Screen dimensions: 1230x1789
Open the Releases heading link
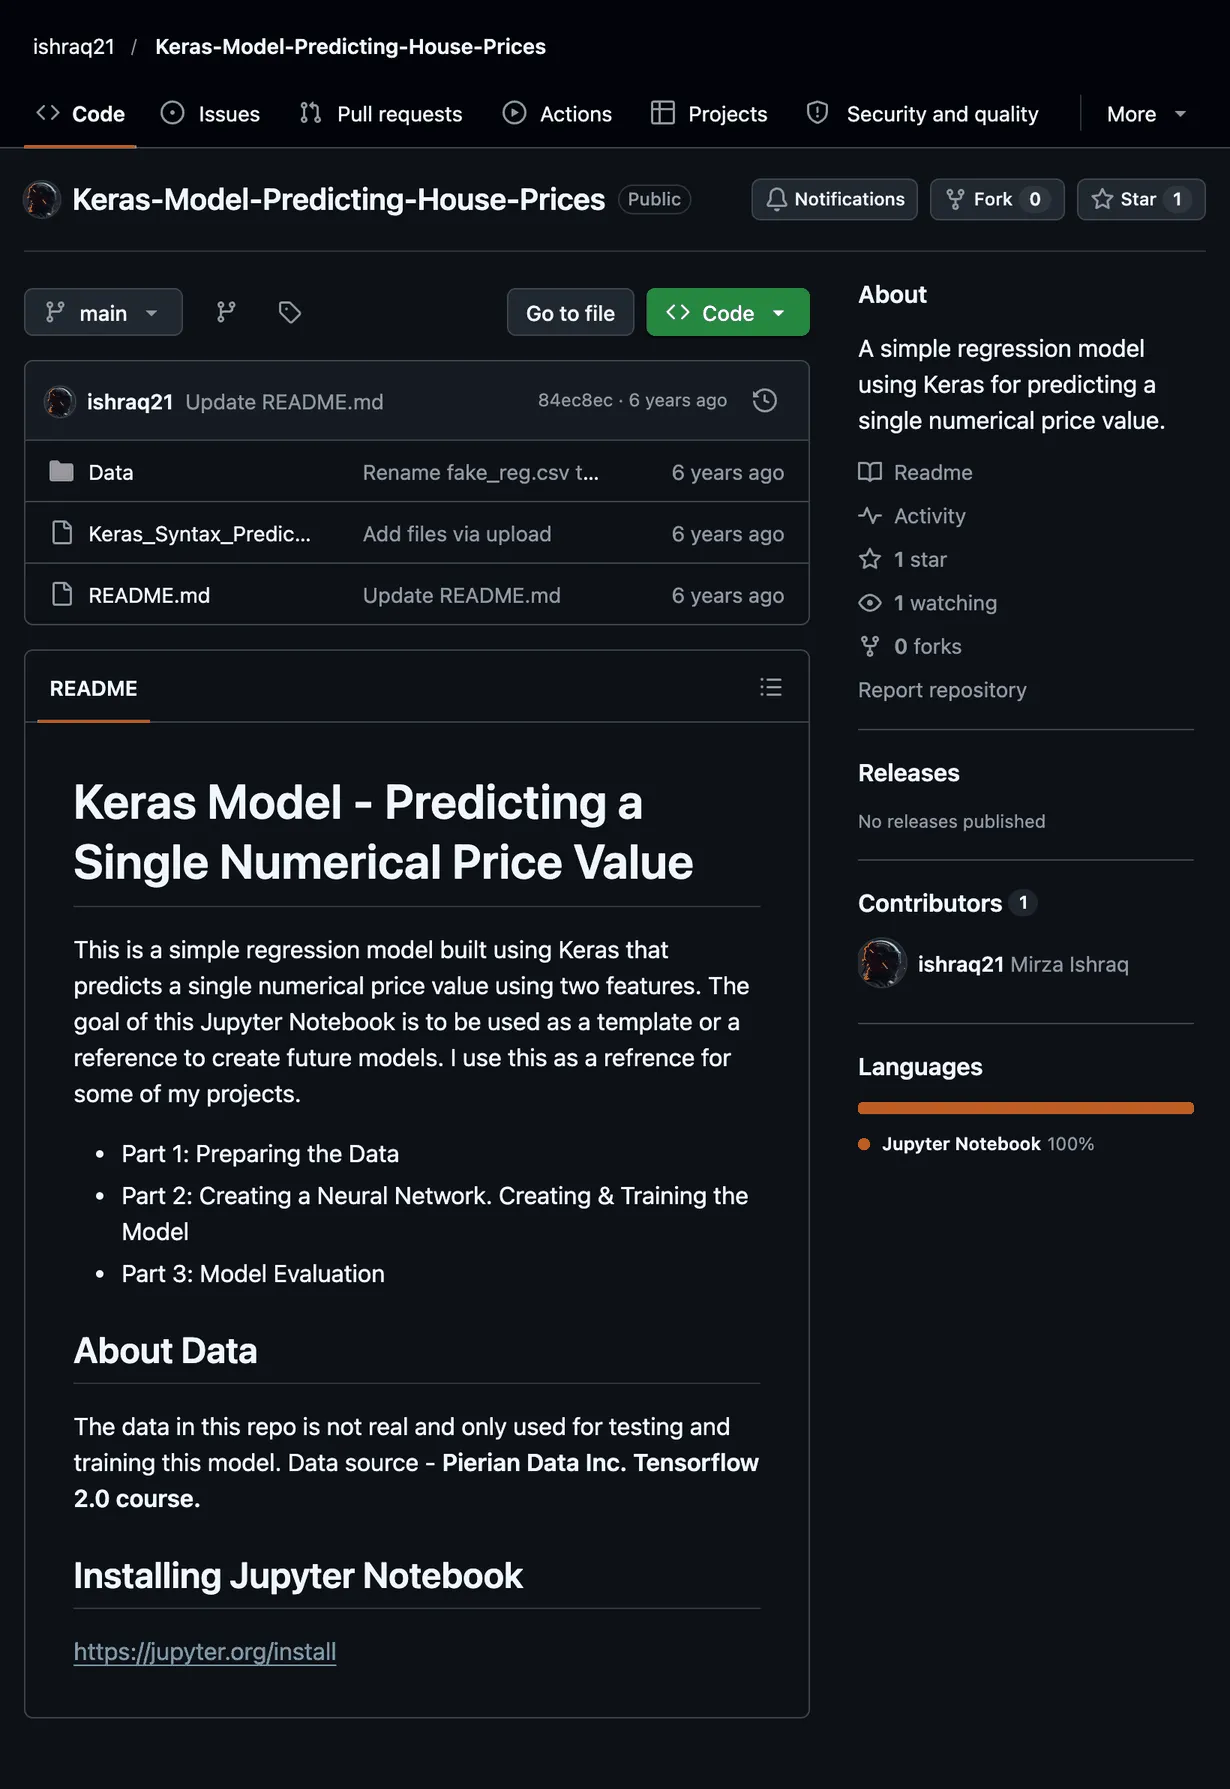pyautogui.click(x=909, y=773)
